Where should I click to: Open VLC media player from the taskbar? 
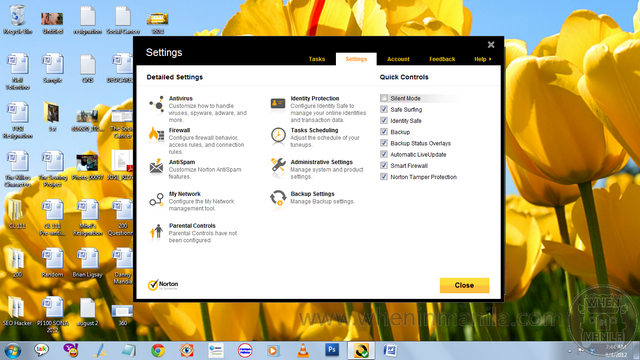click(303, 350)
